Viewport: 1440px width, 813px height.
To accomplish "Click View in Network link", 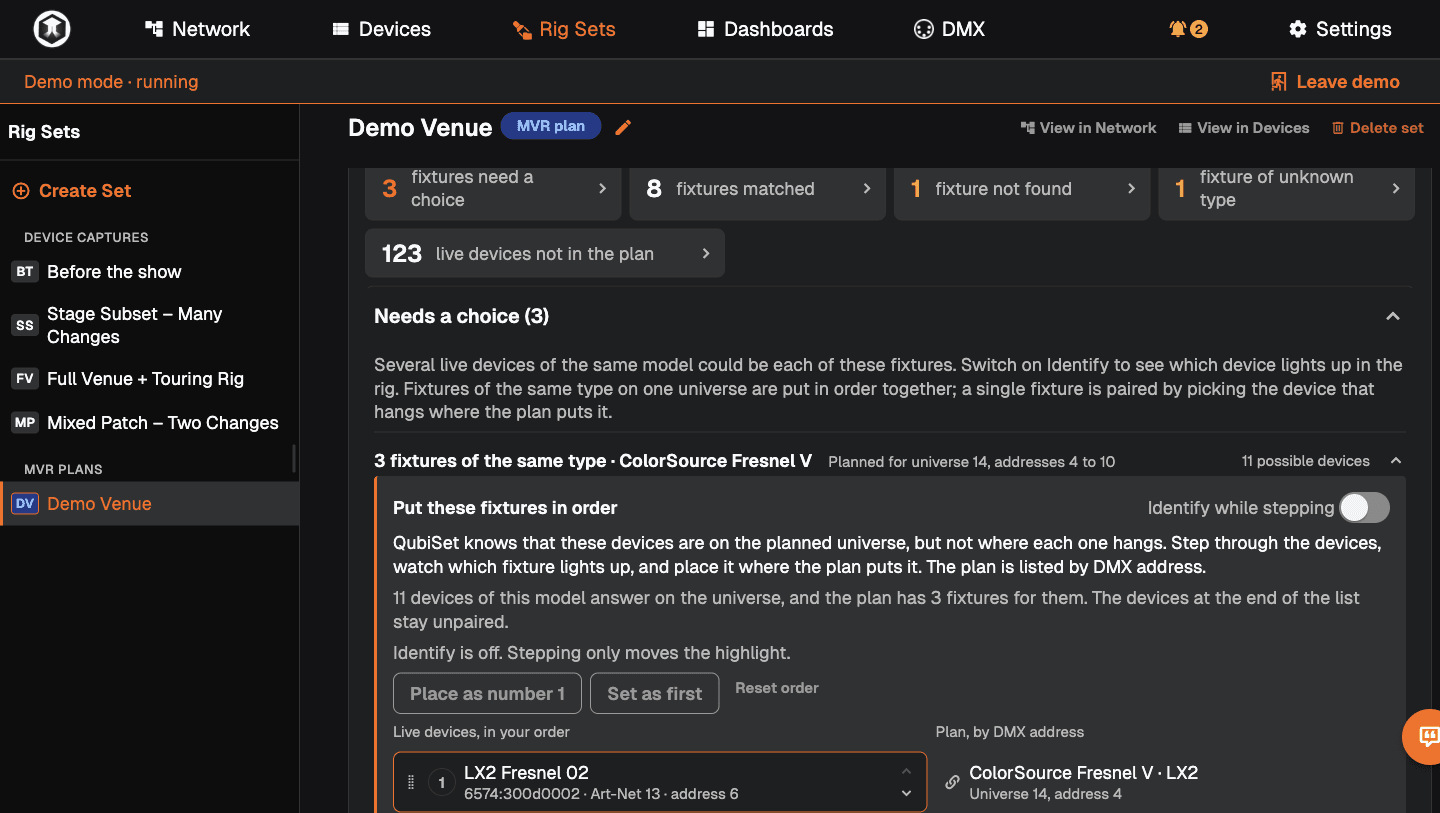I will [x=1088, y=128].
